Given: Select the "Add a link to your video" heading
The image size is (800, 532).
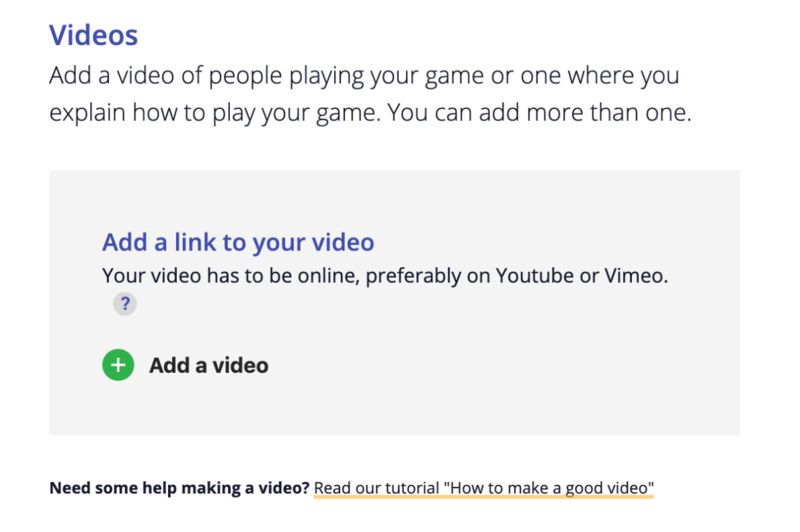Looking at the screenshot, I should coord(238,242).
